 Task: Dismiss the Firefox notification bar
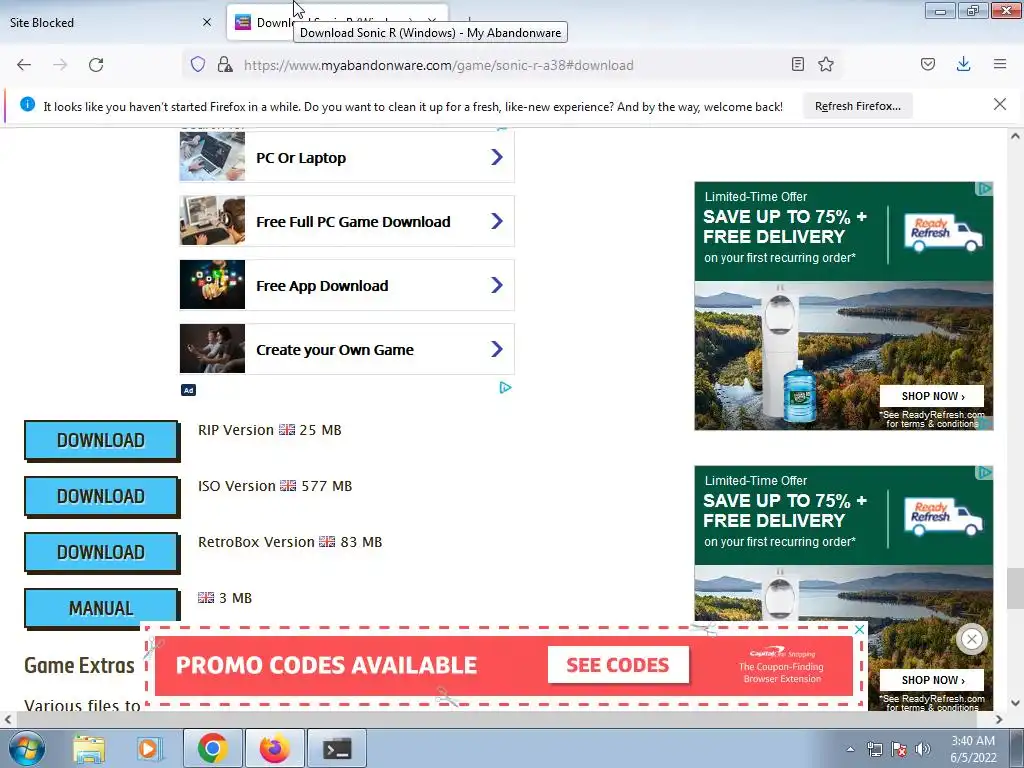1000,104
